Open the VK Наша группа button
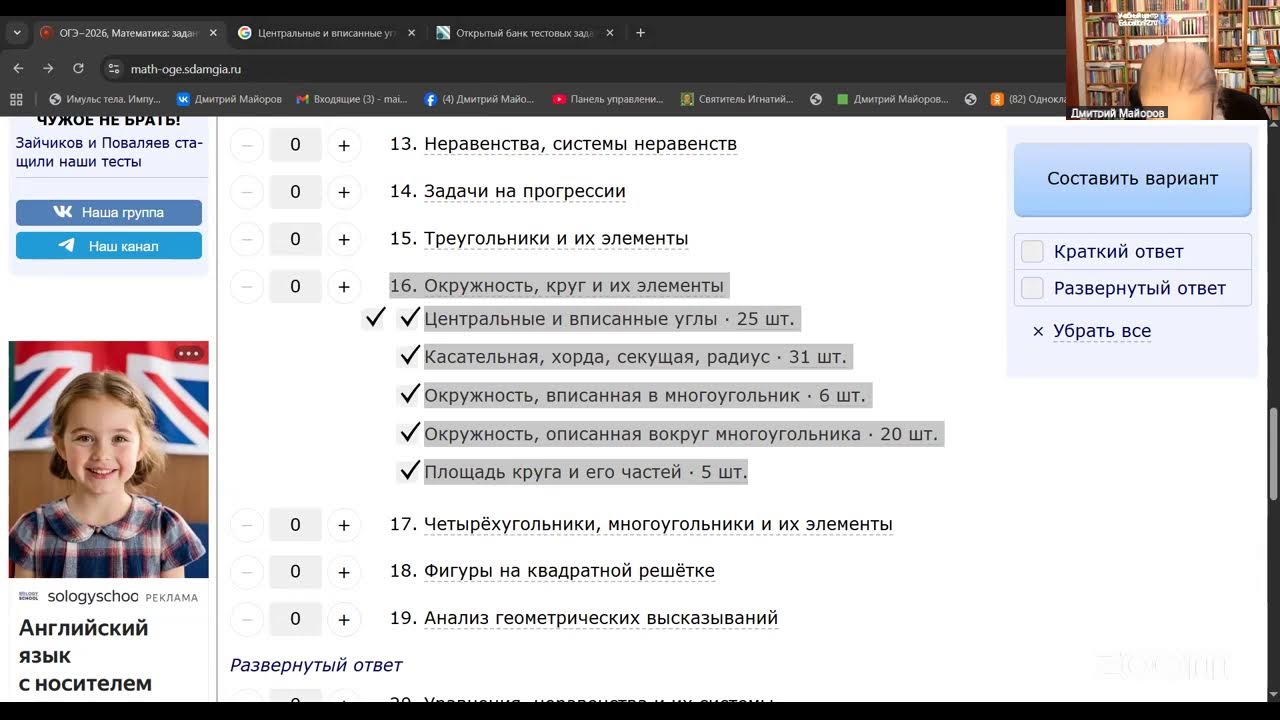This screenshot has height=720, width=1280. pyautogui.click(x=109, y=212)
